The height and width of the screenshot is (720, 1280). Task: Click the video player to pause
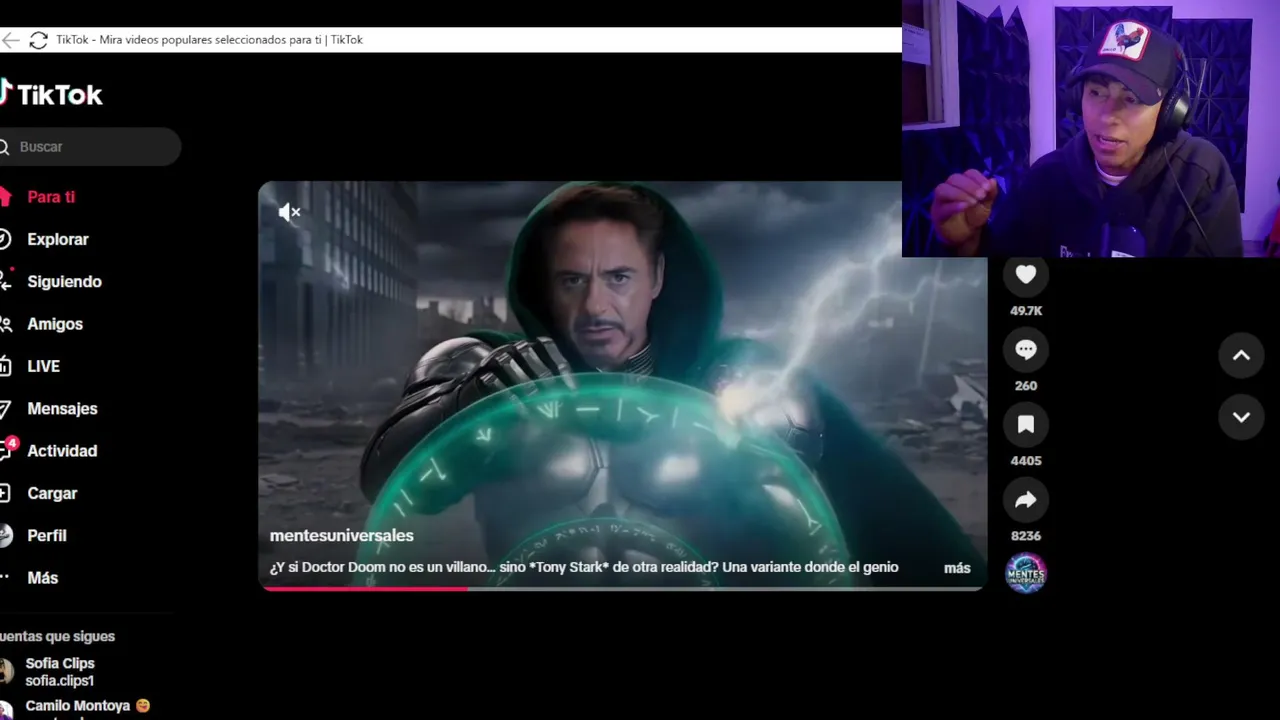tap(622, 385)
